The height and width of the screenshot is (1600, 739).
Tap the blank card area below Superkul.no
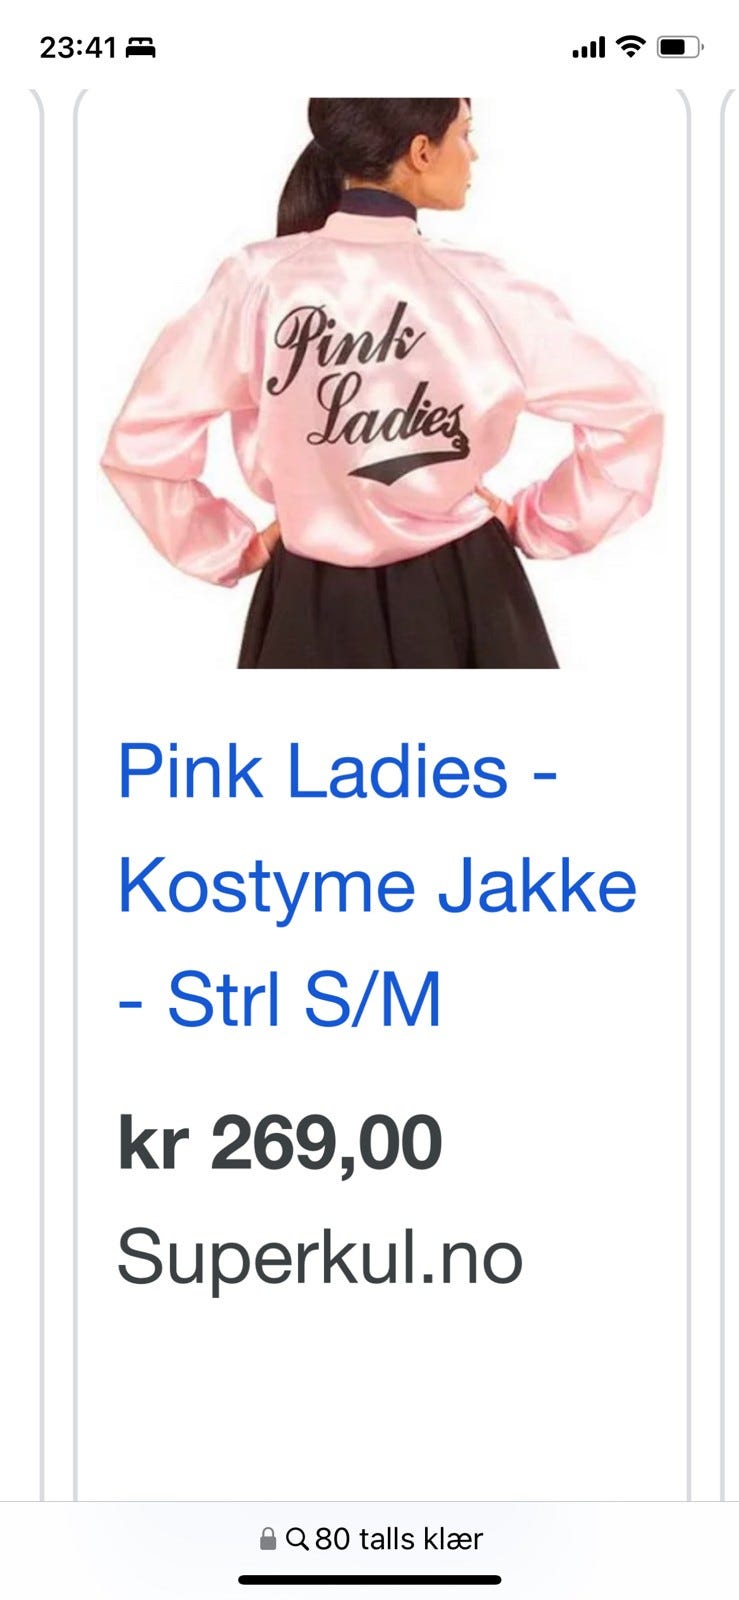(x=382, y=1400)
